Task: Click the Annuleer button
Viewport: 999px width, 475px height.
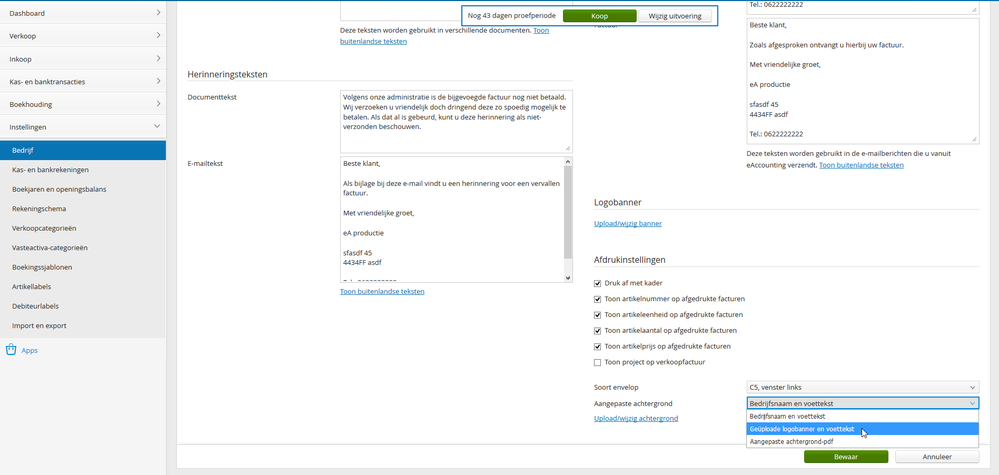Action: [x=937, y=457]
